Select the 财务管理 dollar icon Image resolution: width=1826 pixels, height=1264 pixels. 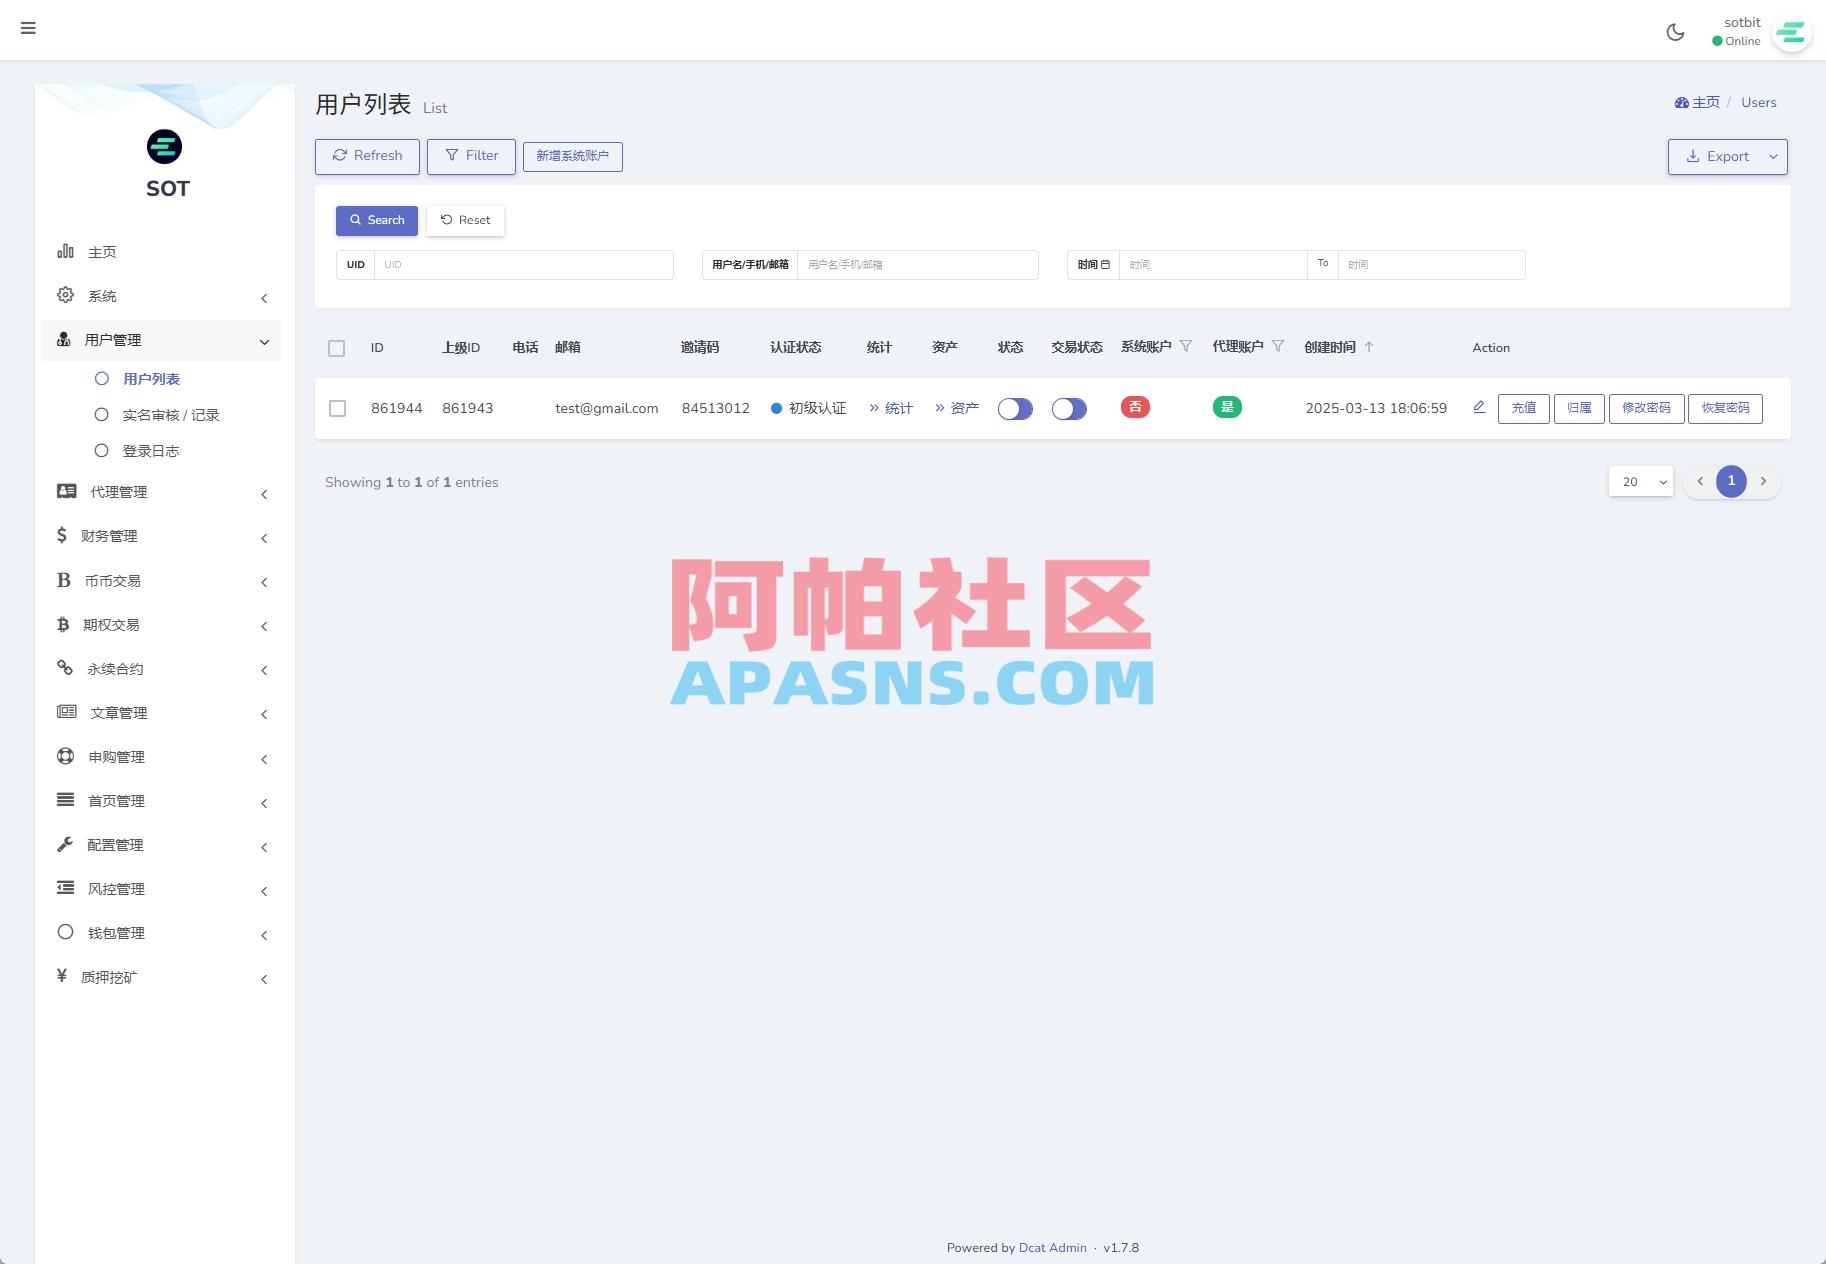(63, 536)
